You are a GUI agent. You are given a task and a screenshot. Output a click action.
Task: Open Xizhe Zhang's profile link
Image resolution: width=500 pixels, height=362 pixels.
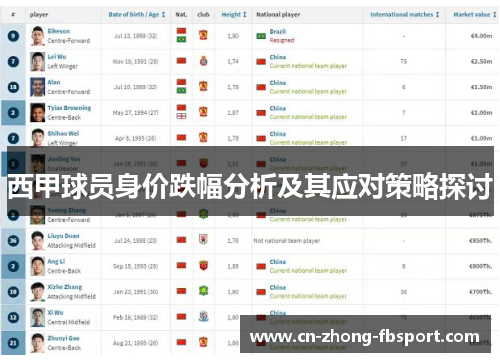point(65,287)
